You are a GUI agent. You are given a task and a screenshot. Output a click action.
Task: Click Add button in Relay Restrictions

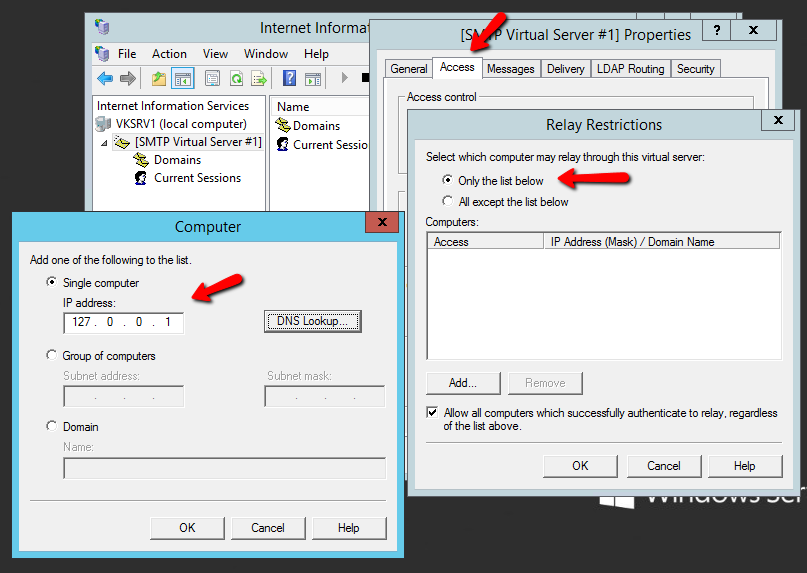[463, 383]
